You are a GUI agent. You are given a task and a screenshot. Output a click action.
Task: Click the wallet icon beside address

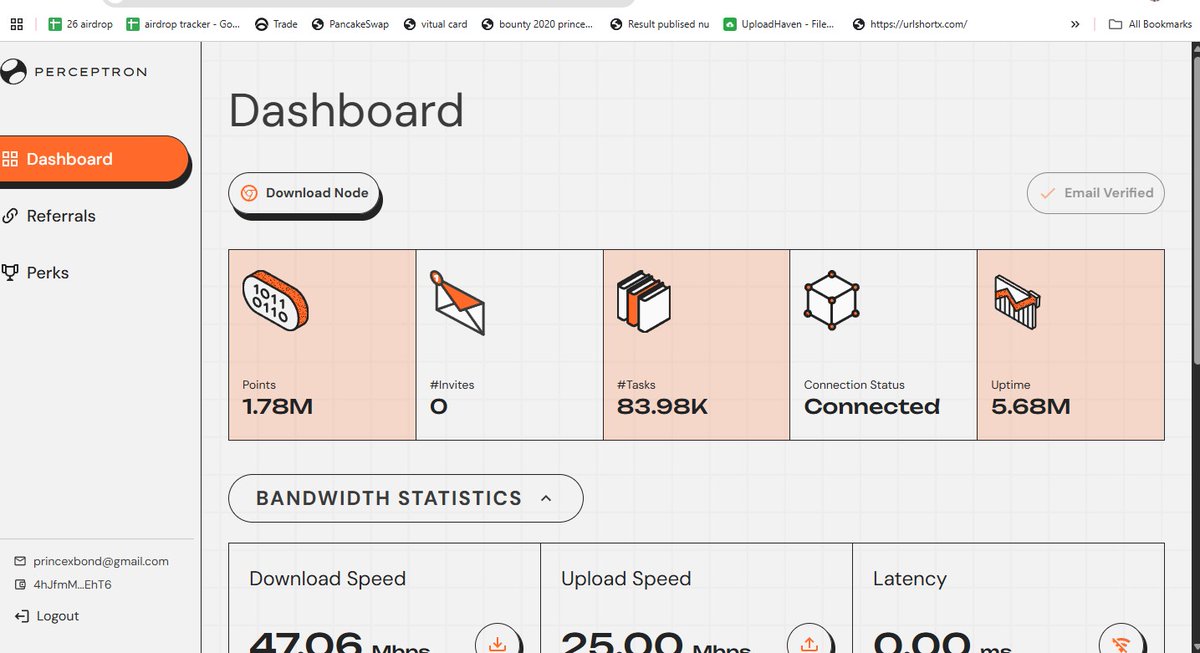click(x=20, y=585)
